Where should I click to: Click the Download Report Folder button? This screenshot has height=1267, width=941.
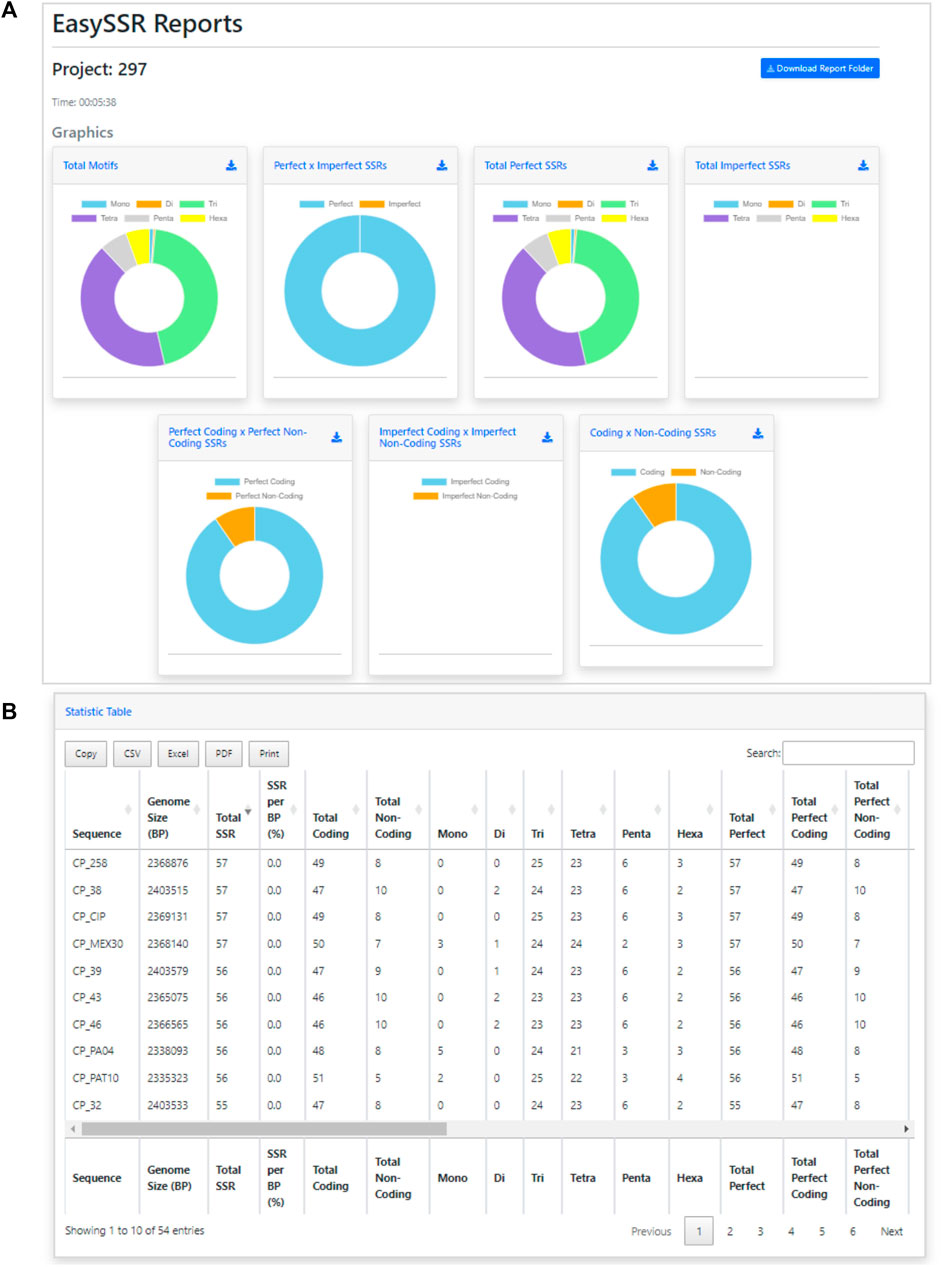click(x=820, y=69)
